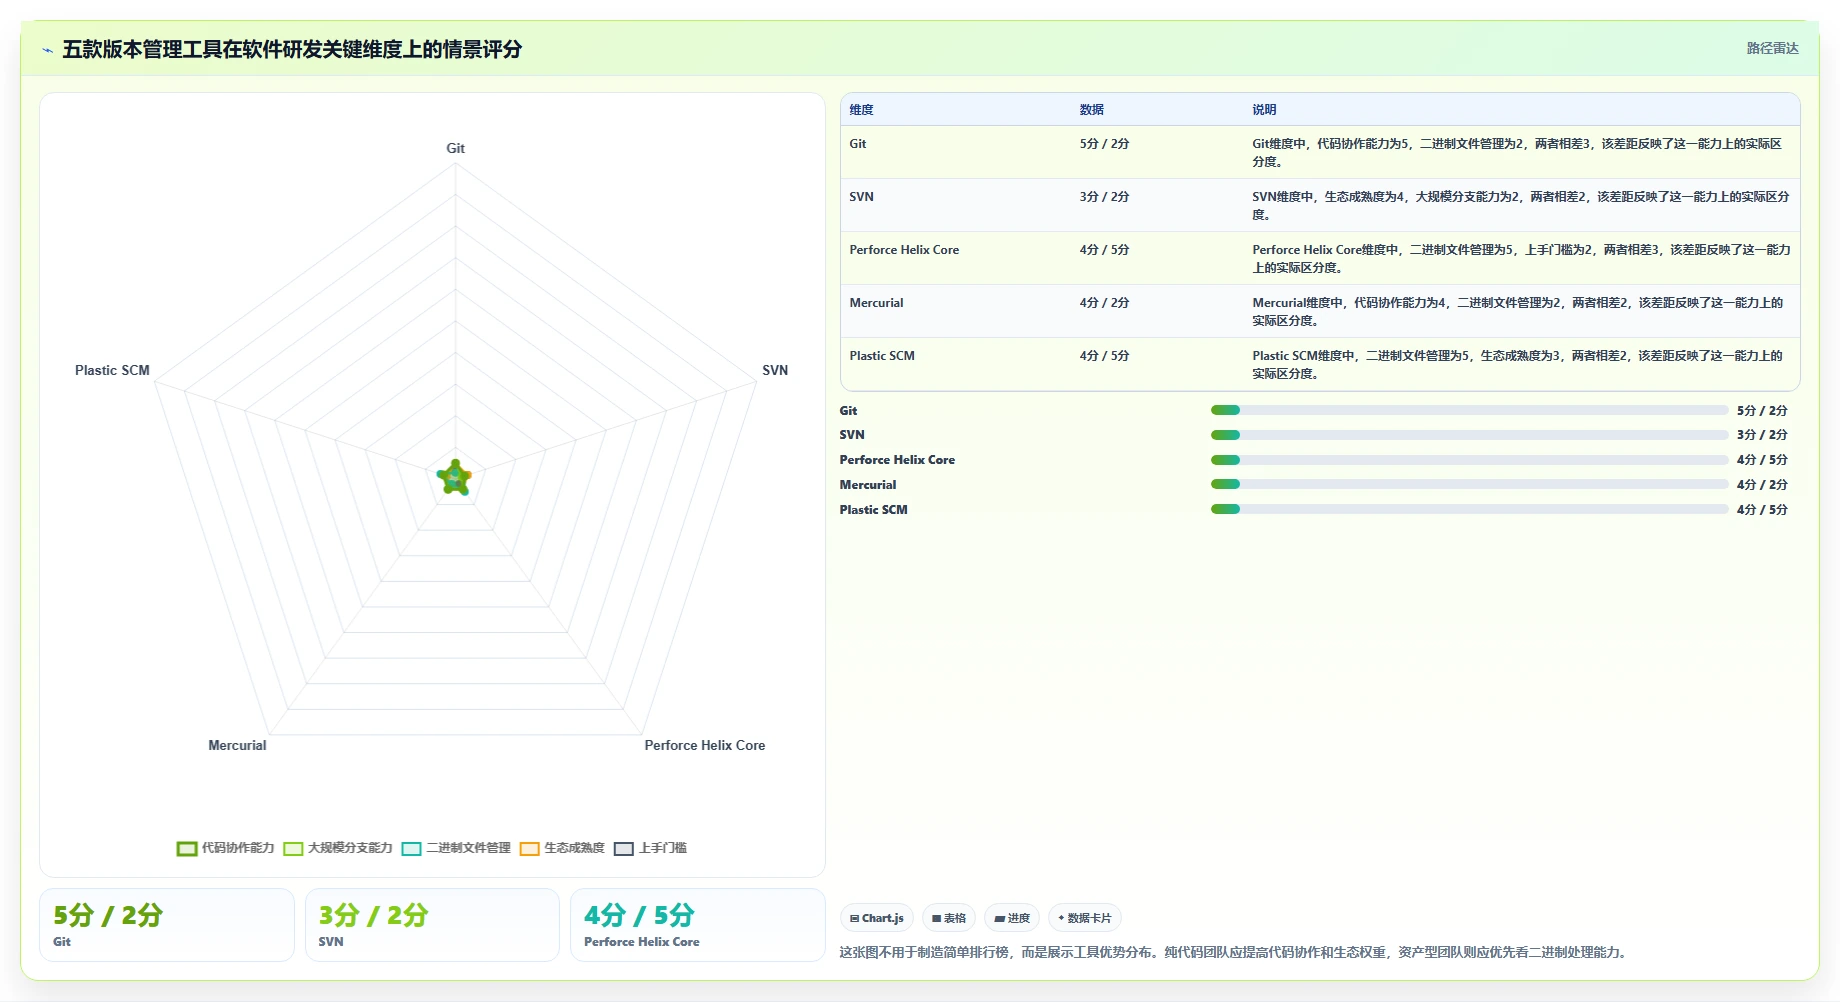Click the 路径雷达 label in the header
This screenshot has height=1002, width=1840.
tap(1772, 48)
